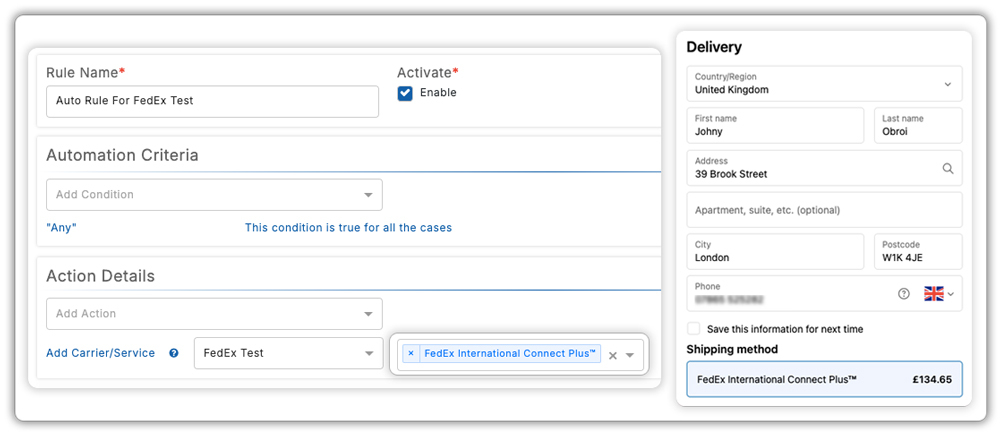Open the UK flag country code selector
This screenshot has width=1000, height=436.
[x=939, y=294]
